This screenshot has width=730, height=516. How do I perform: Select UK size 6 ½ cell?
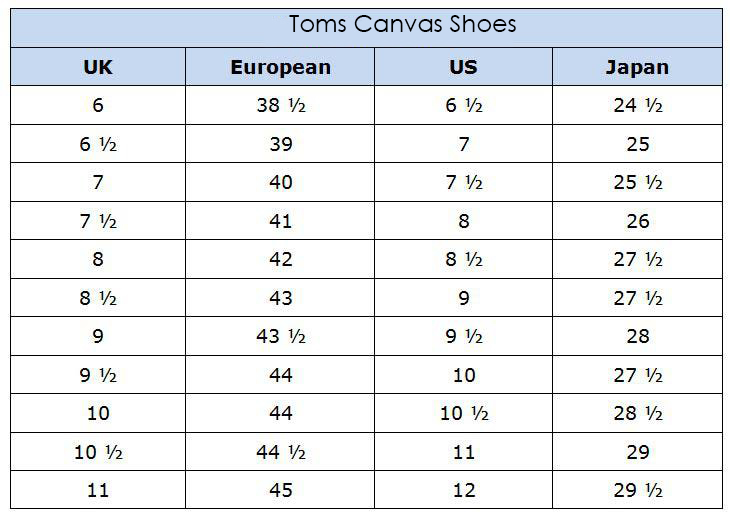point(98,144)
